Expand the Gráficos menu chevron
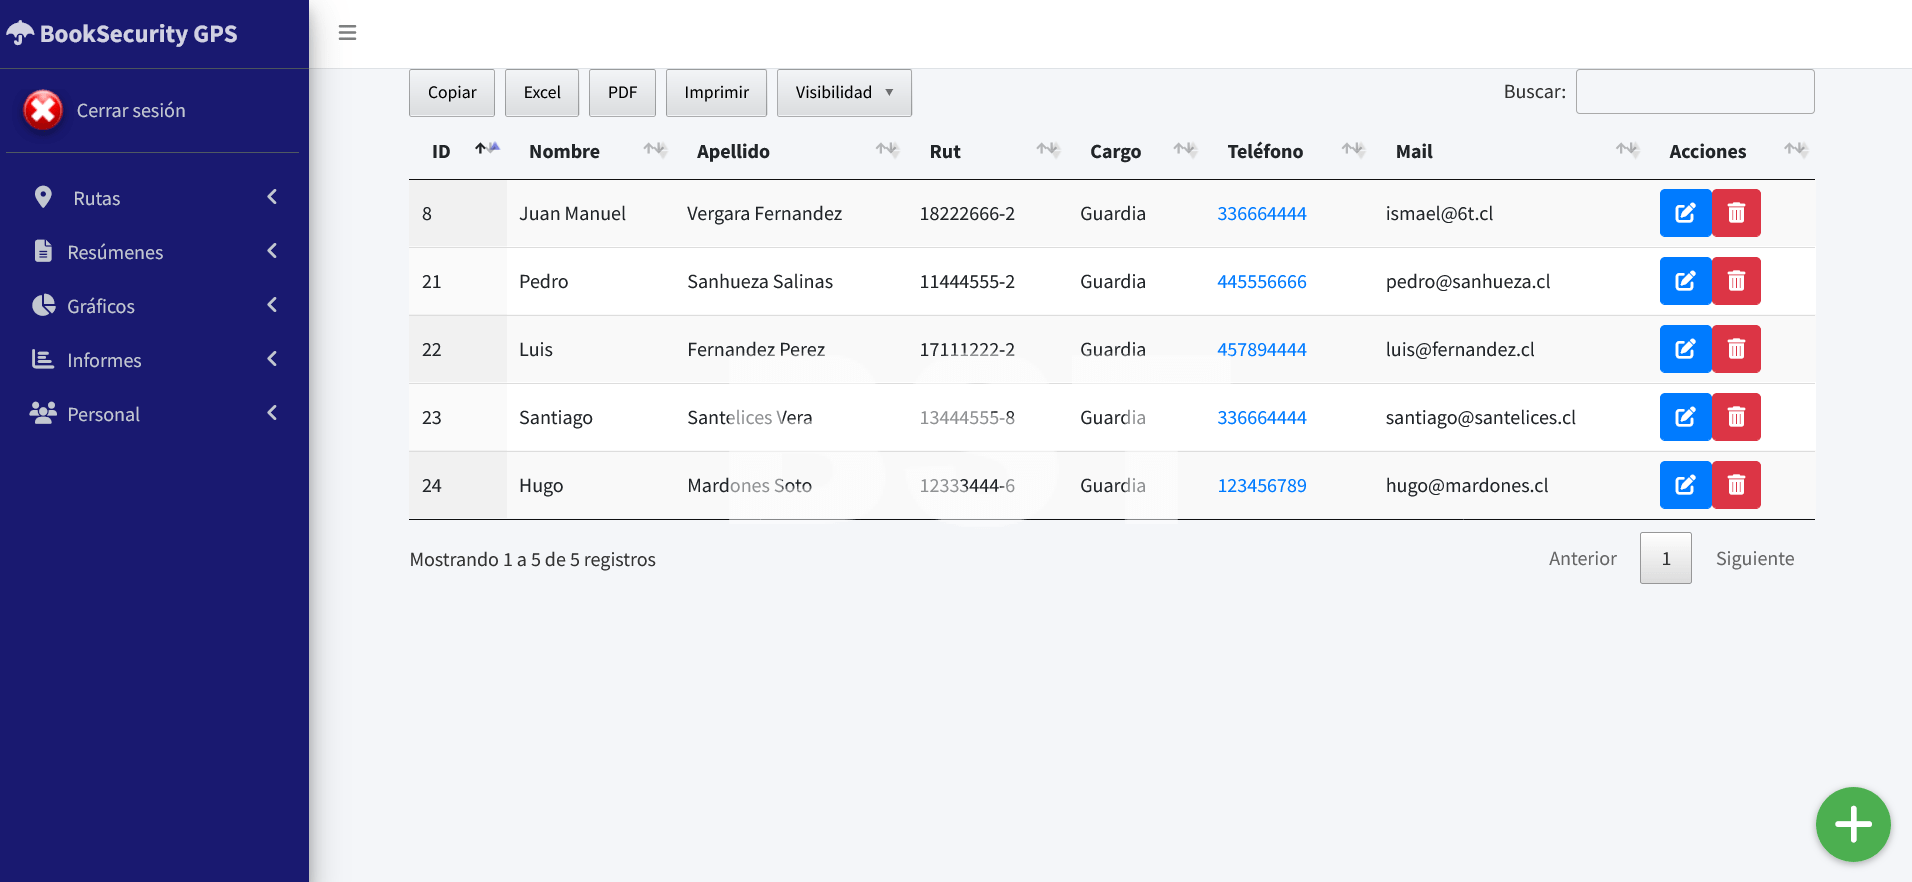 (x=272, y=305)
